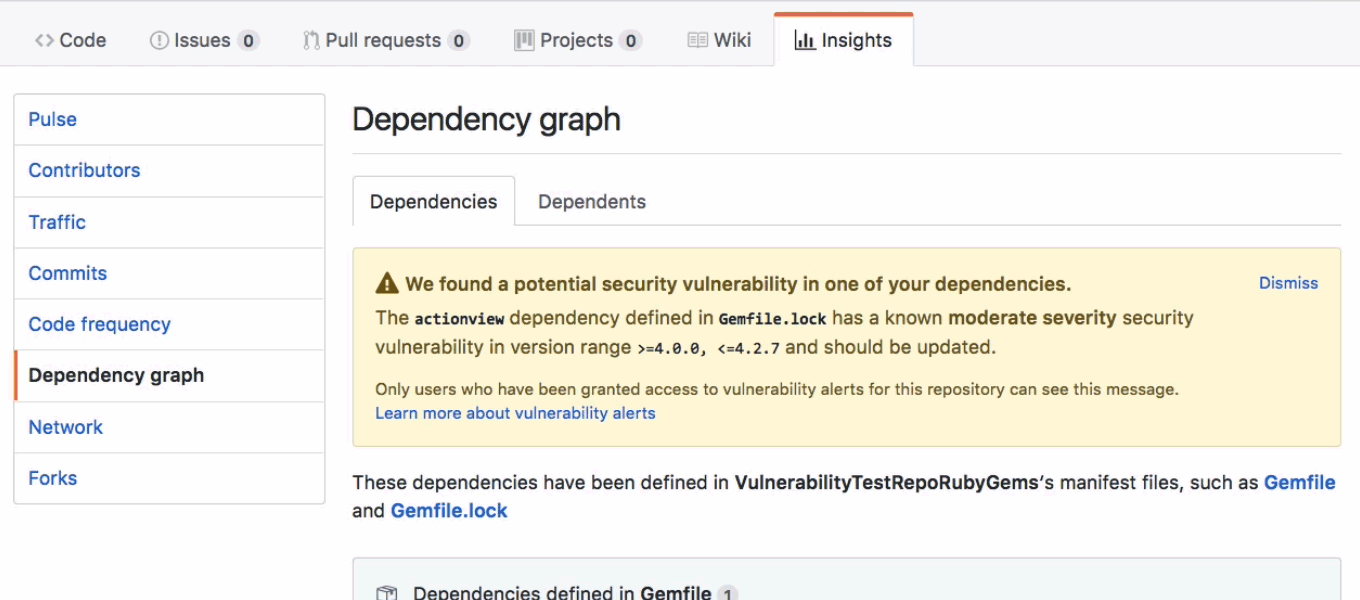The image size is (1360, 600).
Task: Open the Gemfile.lock manifest link
Action: [447, 509]
